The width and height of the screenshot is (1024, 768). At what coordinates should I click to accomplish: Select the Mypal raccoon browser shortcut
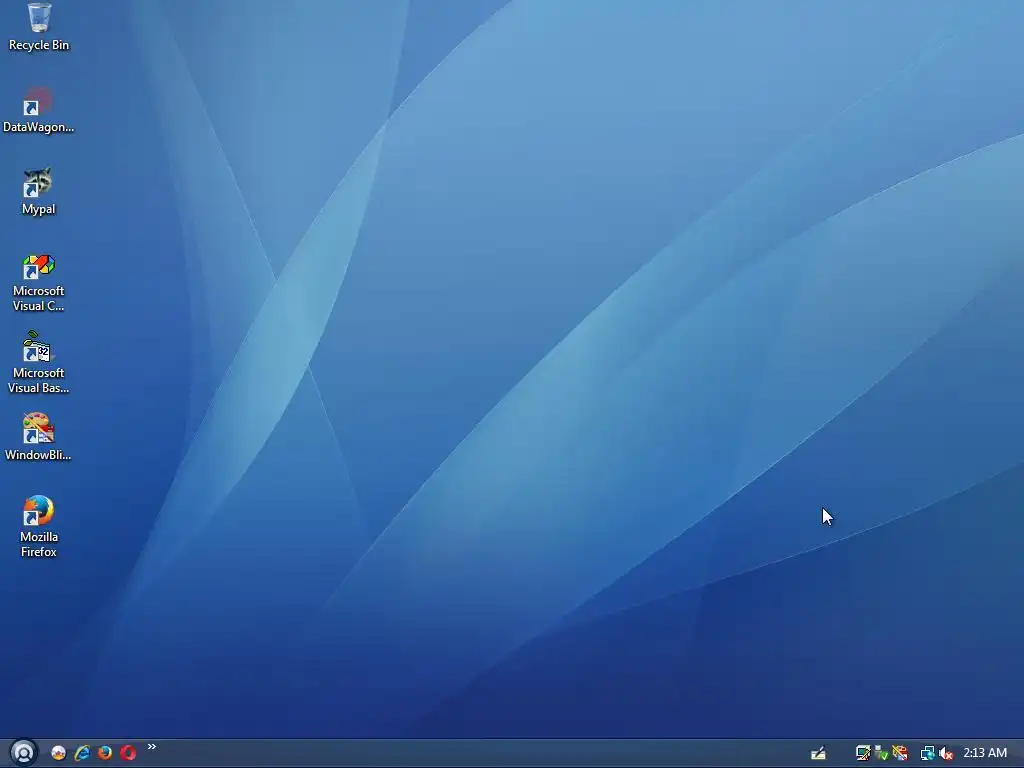coord(38,192)
